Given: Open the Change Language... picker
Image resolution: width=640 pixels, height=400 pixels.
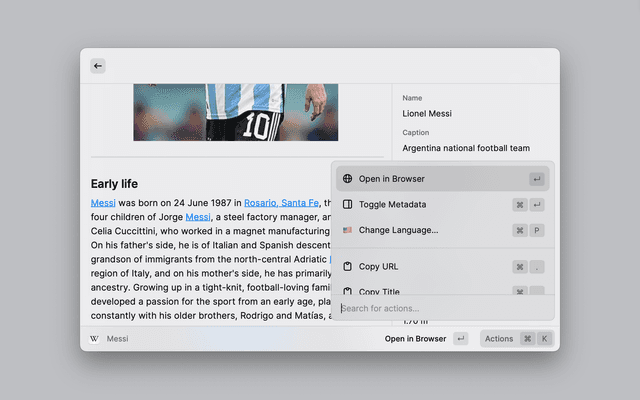Looking at the screenshot, I should 398,230.
